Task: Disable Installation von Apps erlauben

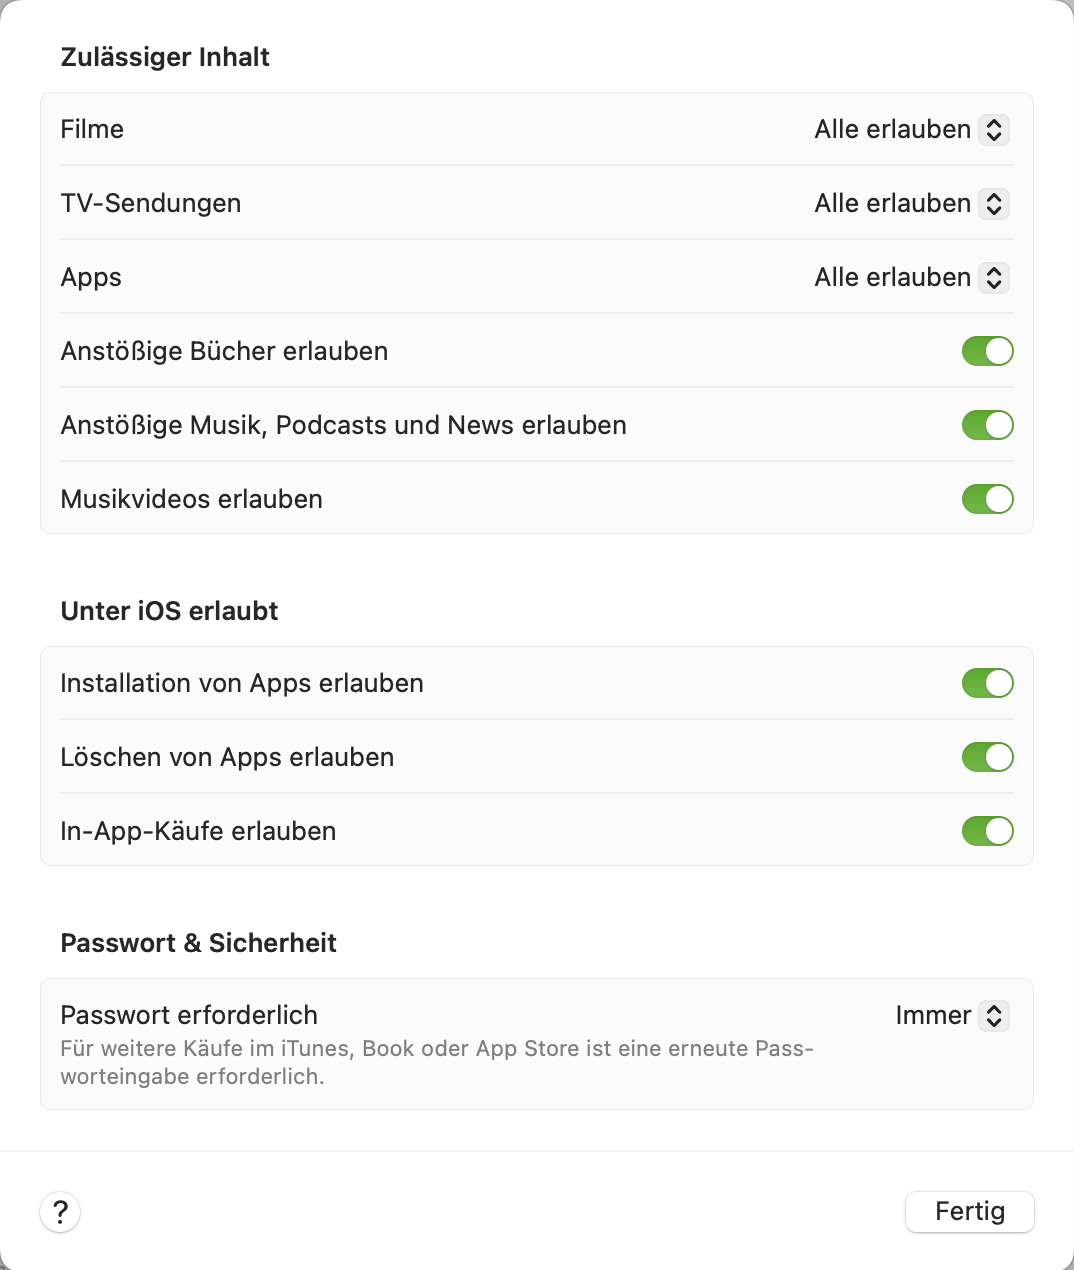Action: coord(987,684)
